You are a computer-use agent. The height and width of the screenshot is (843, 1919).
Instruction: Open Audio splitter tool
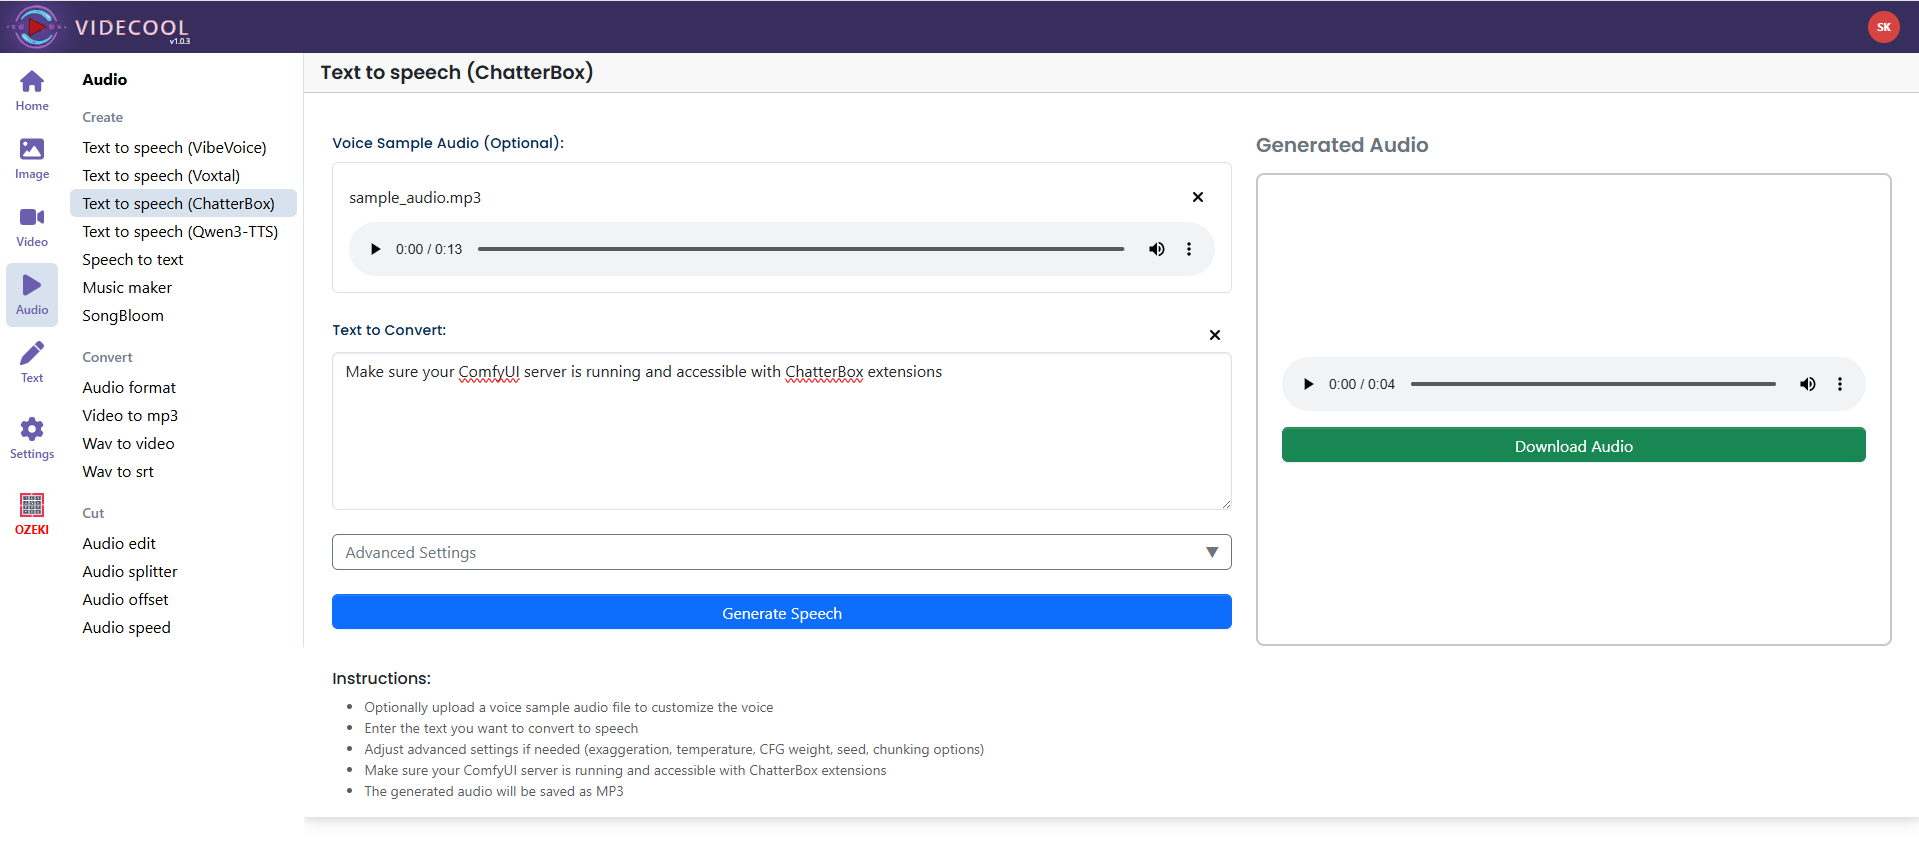130,572
